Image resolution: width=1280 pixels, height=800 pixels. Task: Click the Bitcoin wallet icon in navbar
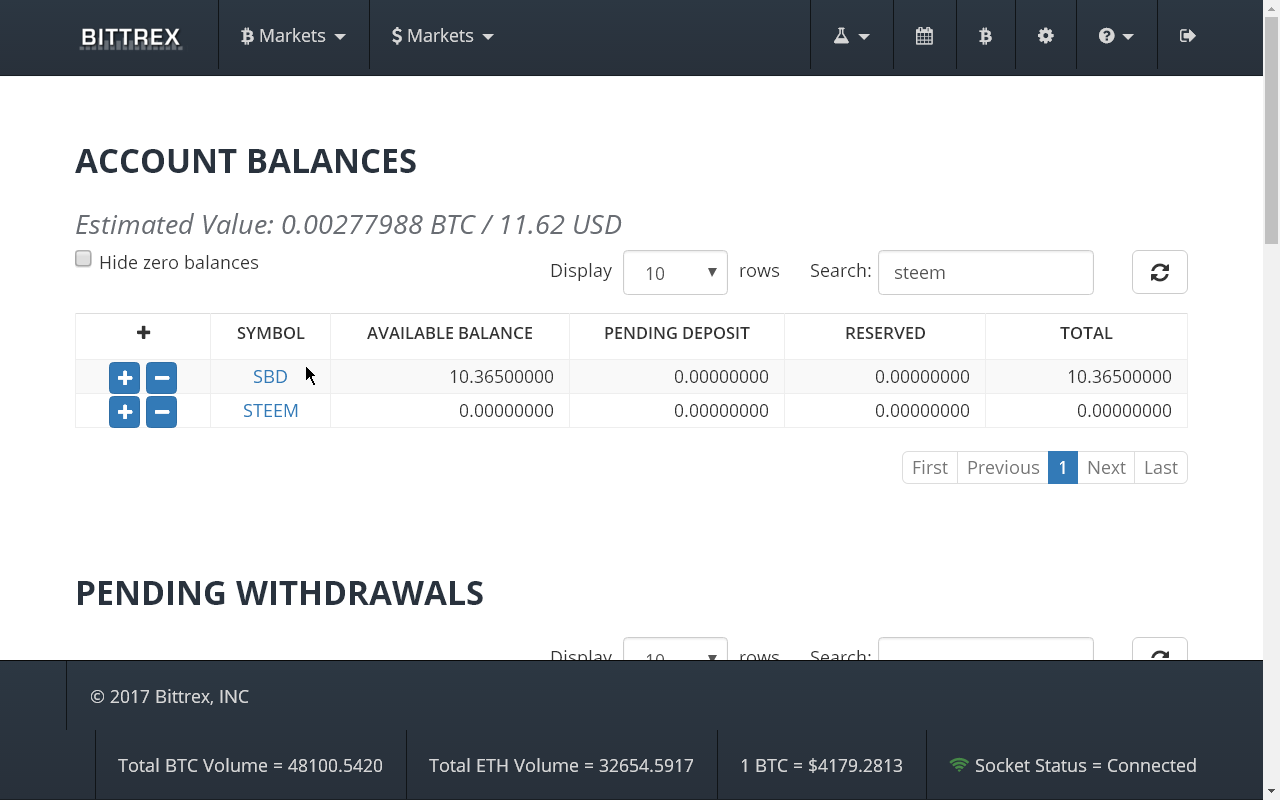pyautogui.click(x=985, y=36)
